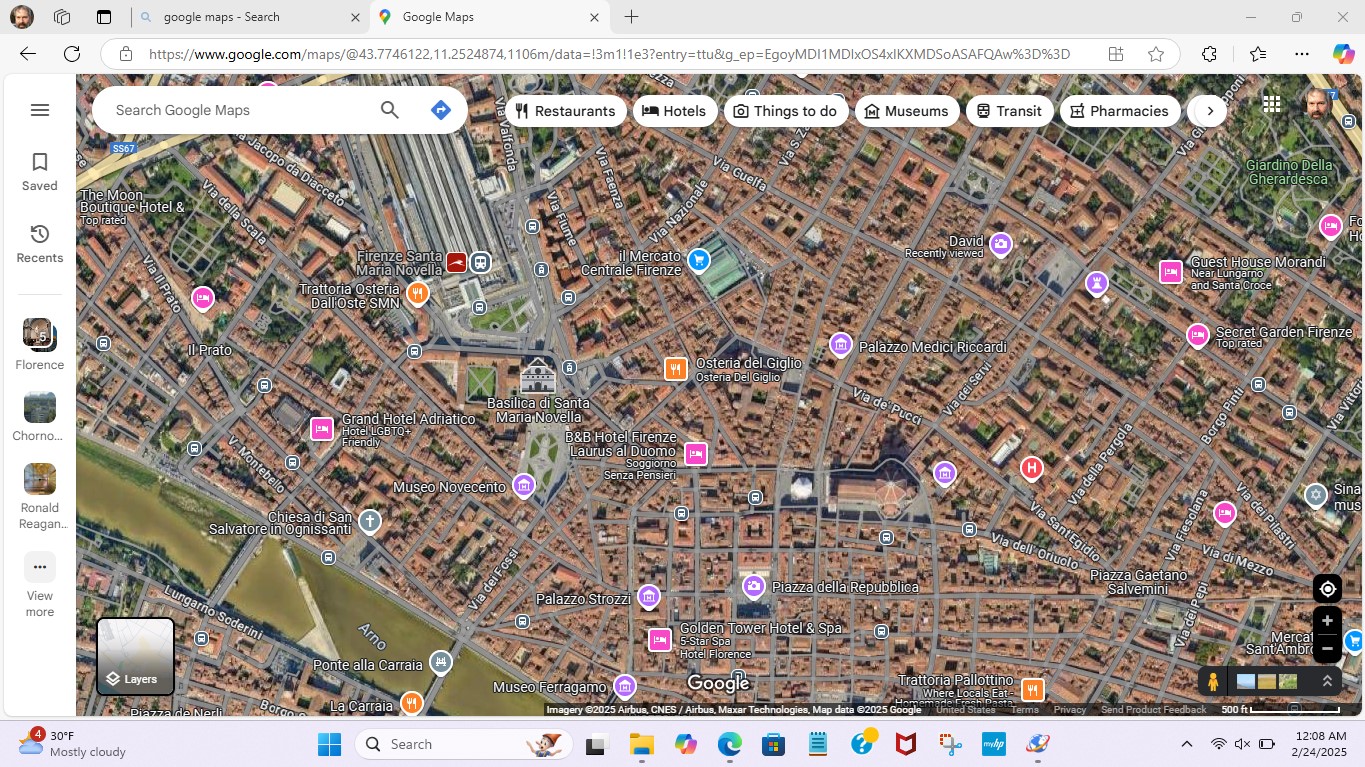The height and width of the screenshot is (767, 1365).
Task: Filter map by Things to do
Action: pos(786,111)
